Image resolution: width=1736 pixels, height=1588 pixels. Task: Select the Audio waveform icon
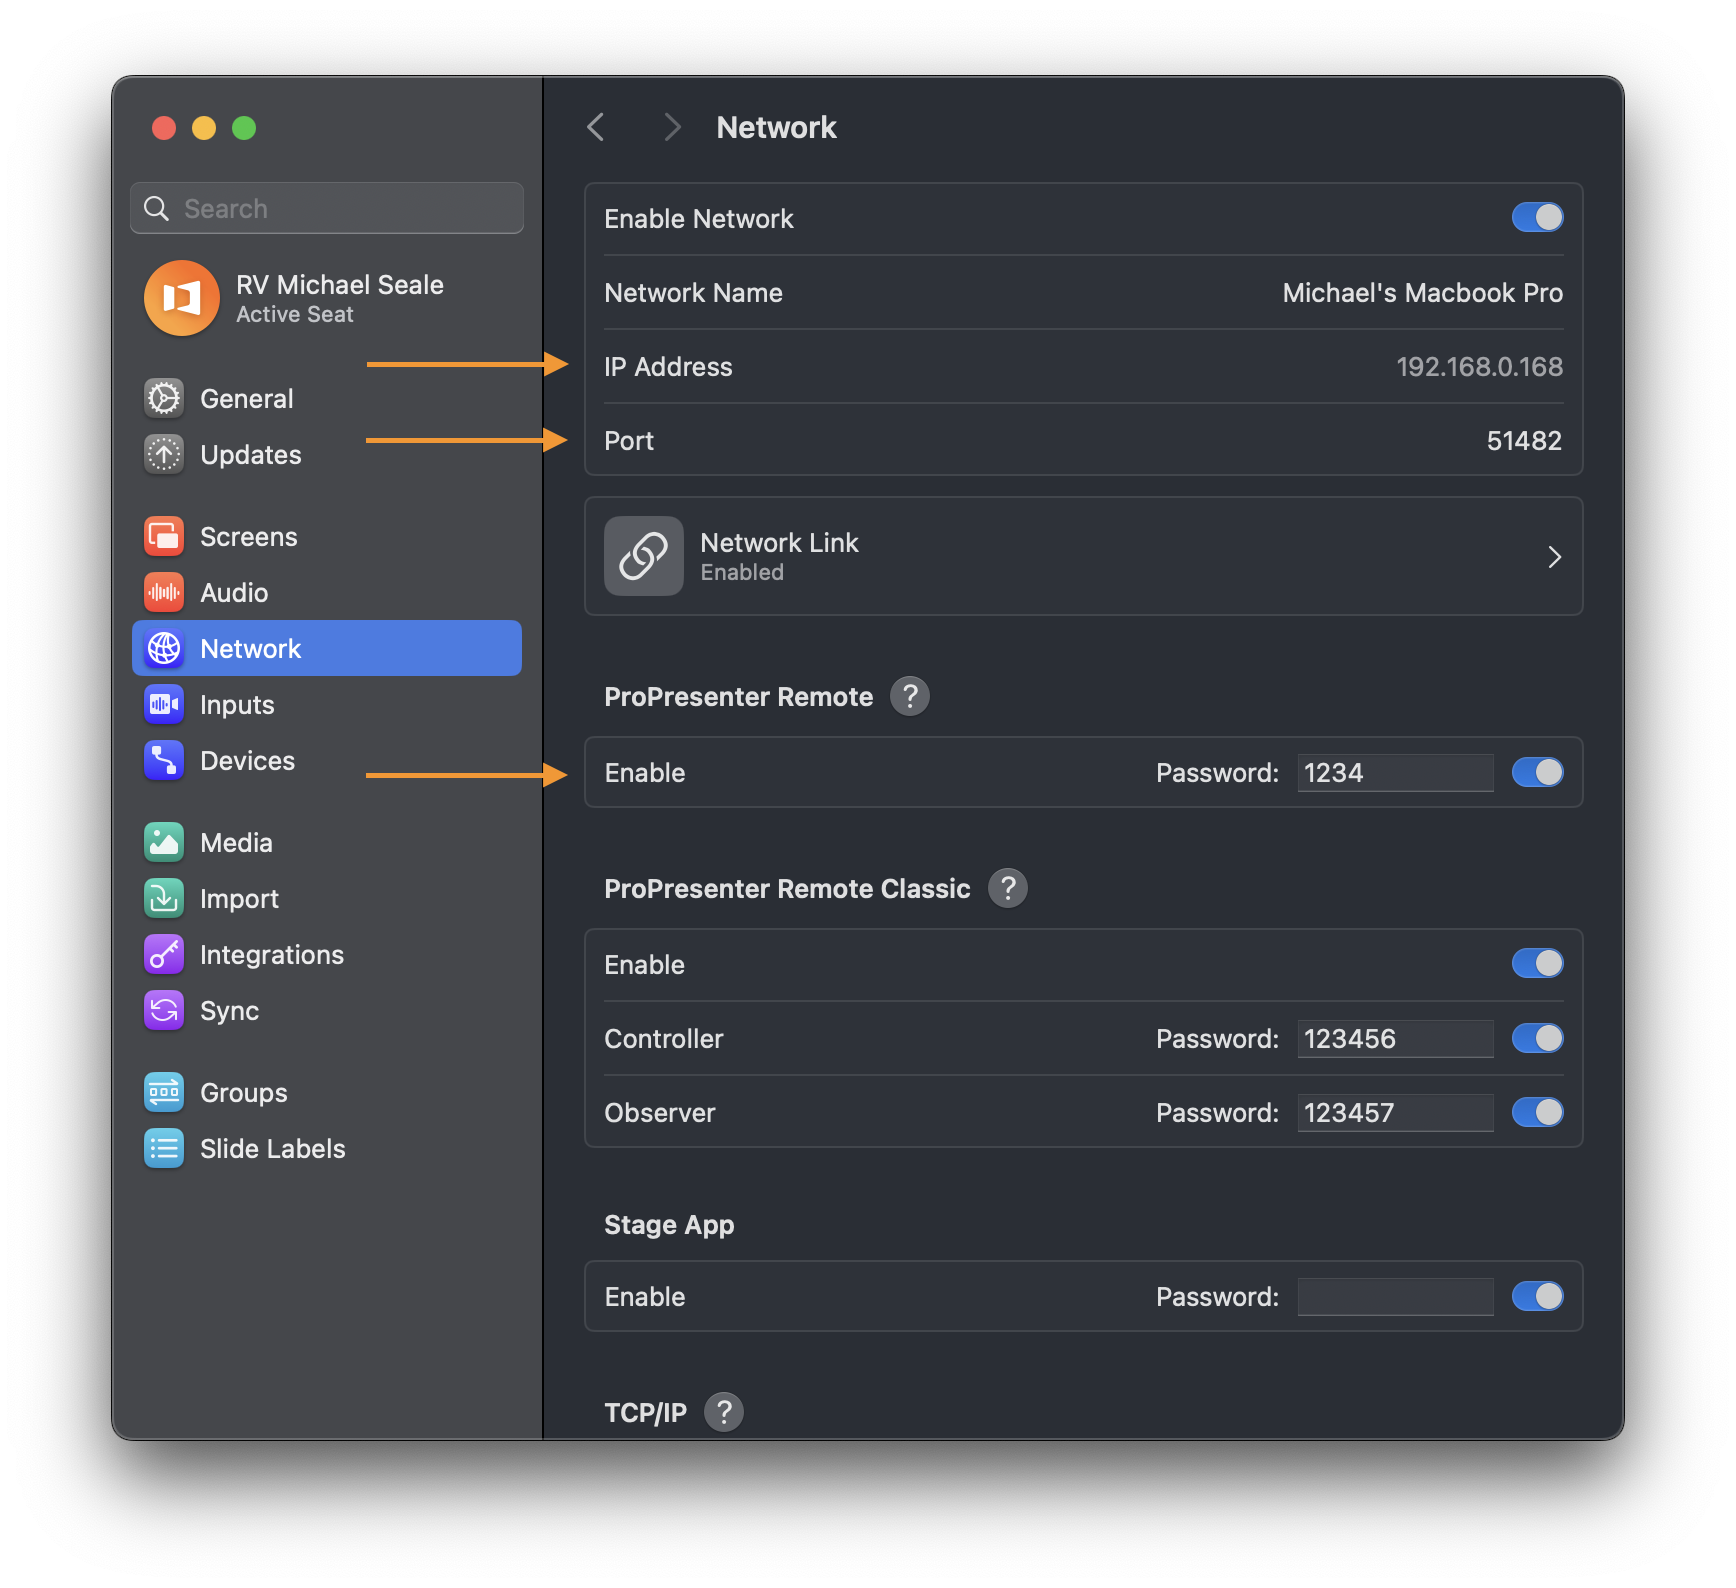(x=164, y=592)
